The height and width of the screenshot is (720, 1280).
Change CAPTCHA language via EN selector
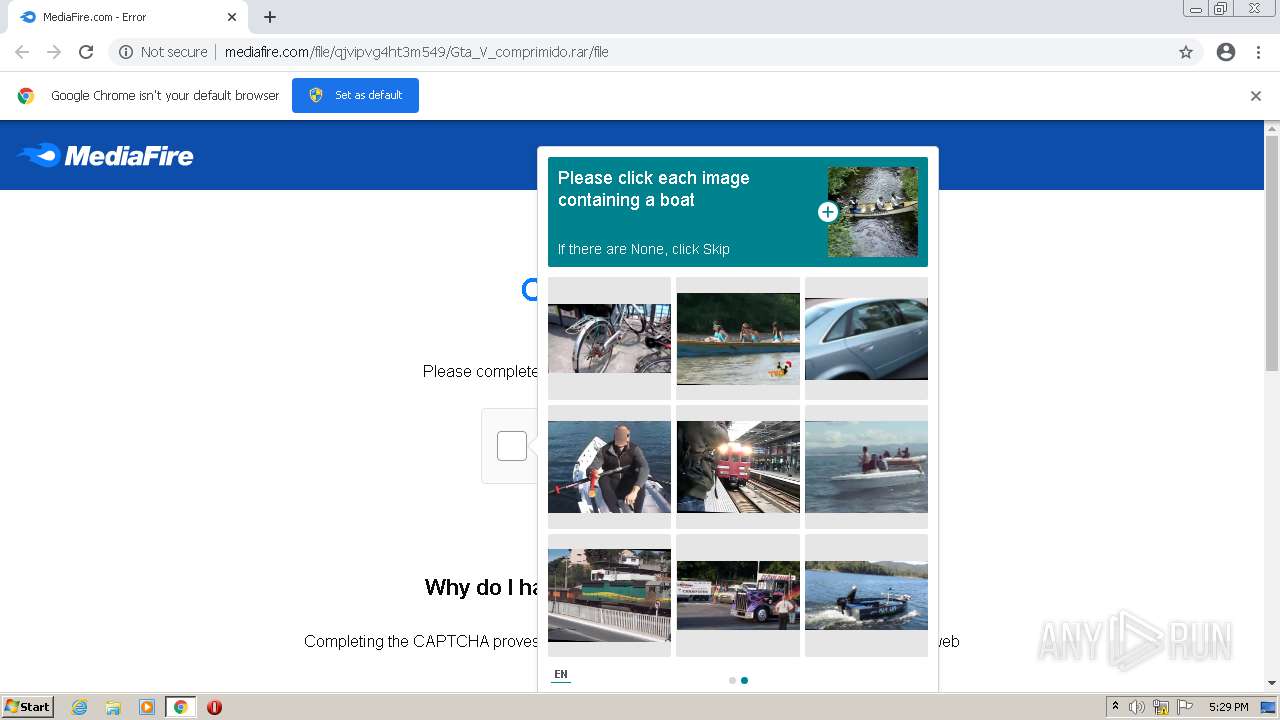click(561, 675)
